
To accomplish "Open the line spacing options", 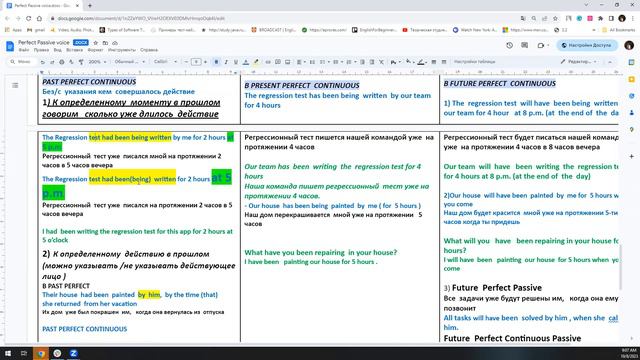I will point(312,62).
